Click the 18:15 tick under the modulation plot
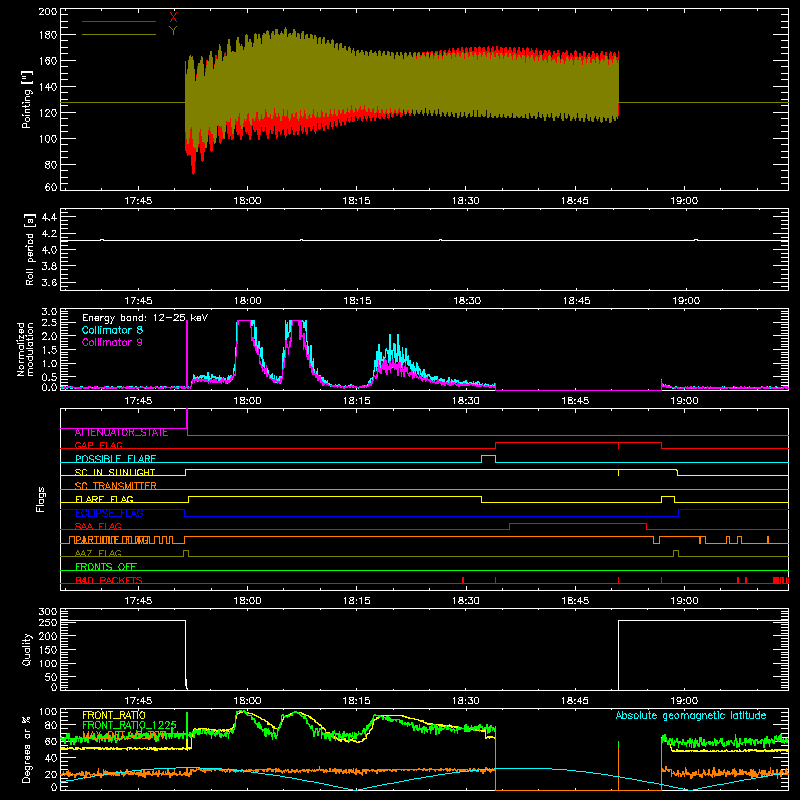Viewport: 800px width, 800px height. coord(356,401)
